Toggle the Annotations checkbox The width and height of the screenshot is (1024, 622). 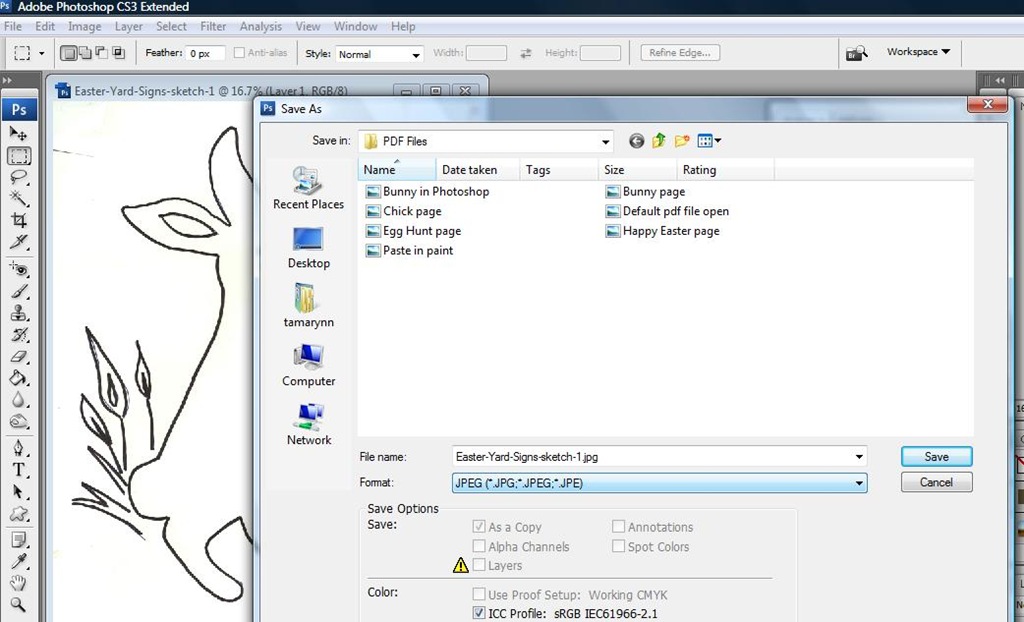tap(618, 527)
